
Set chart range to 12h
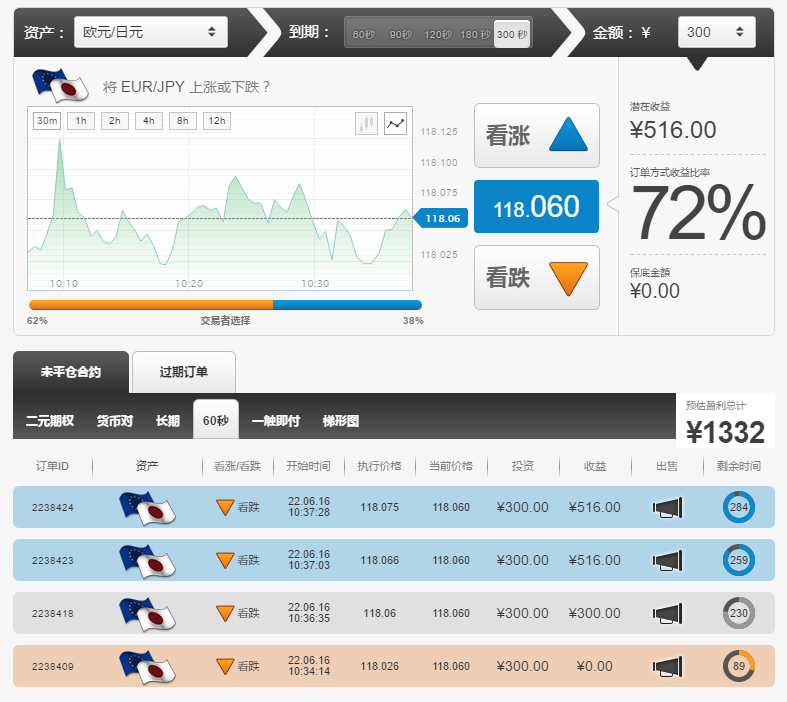[217, 121]
